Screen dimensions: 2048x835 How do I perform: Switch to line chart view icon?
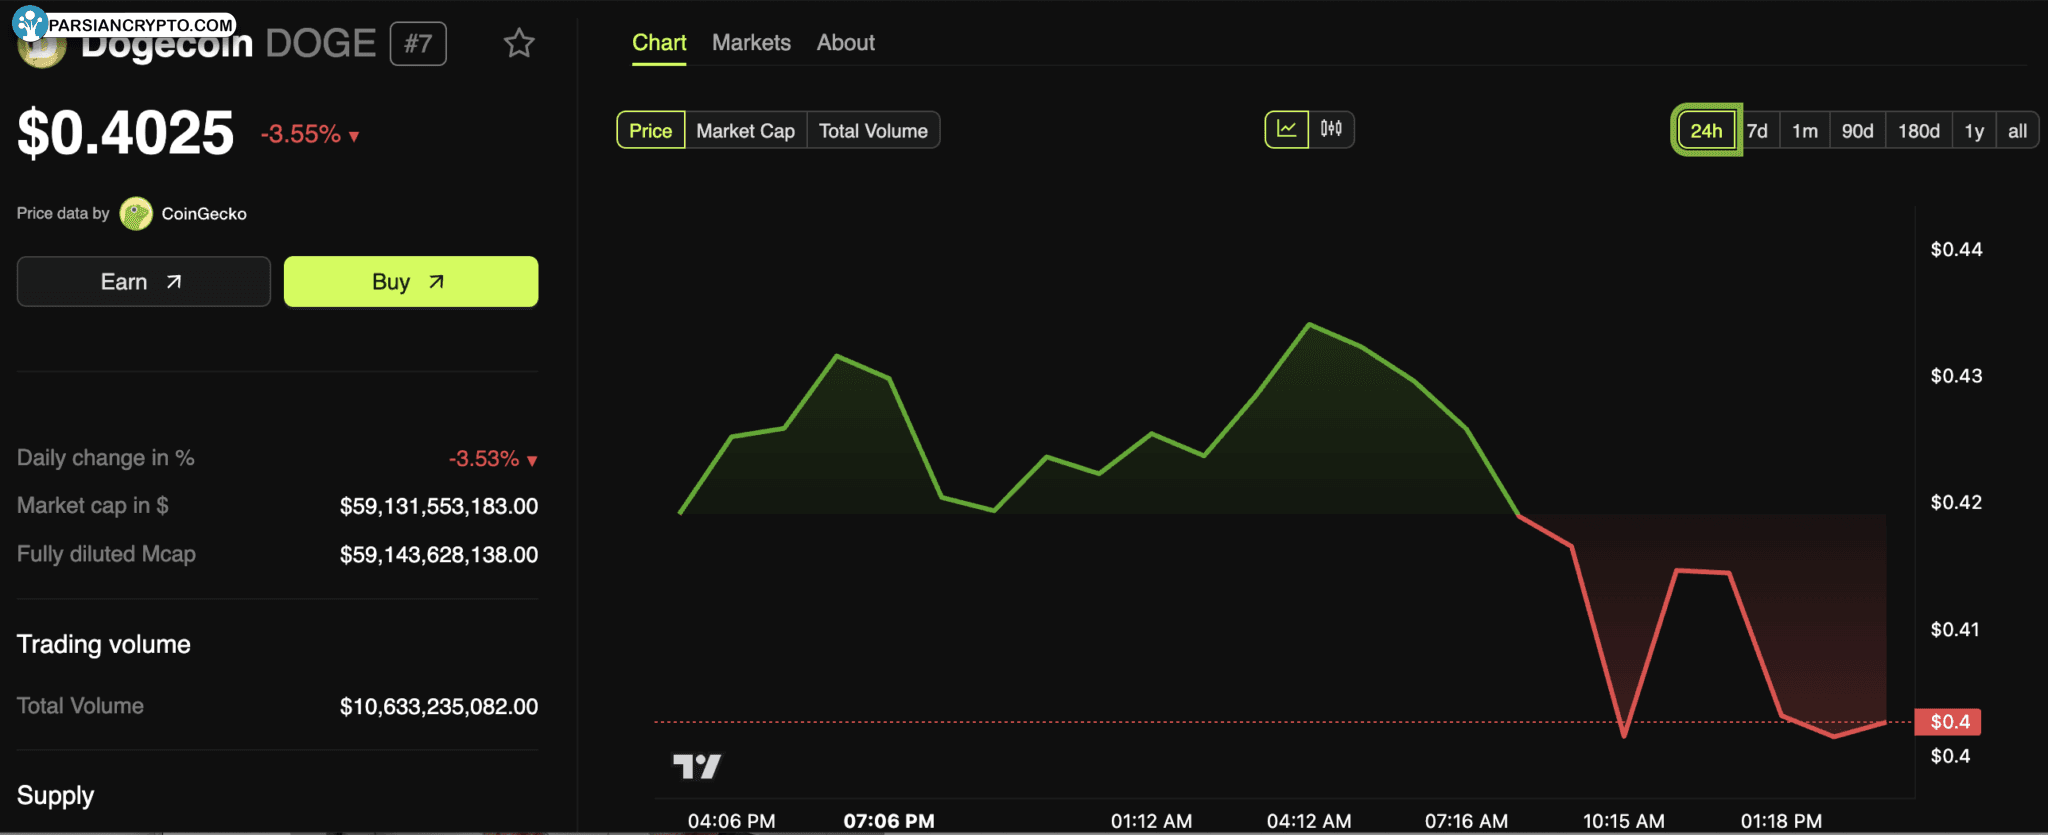[1287, 129]
